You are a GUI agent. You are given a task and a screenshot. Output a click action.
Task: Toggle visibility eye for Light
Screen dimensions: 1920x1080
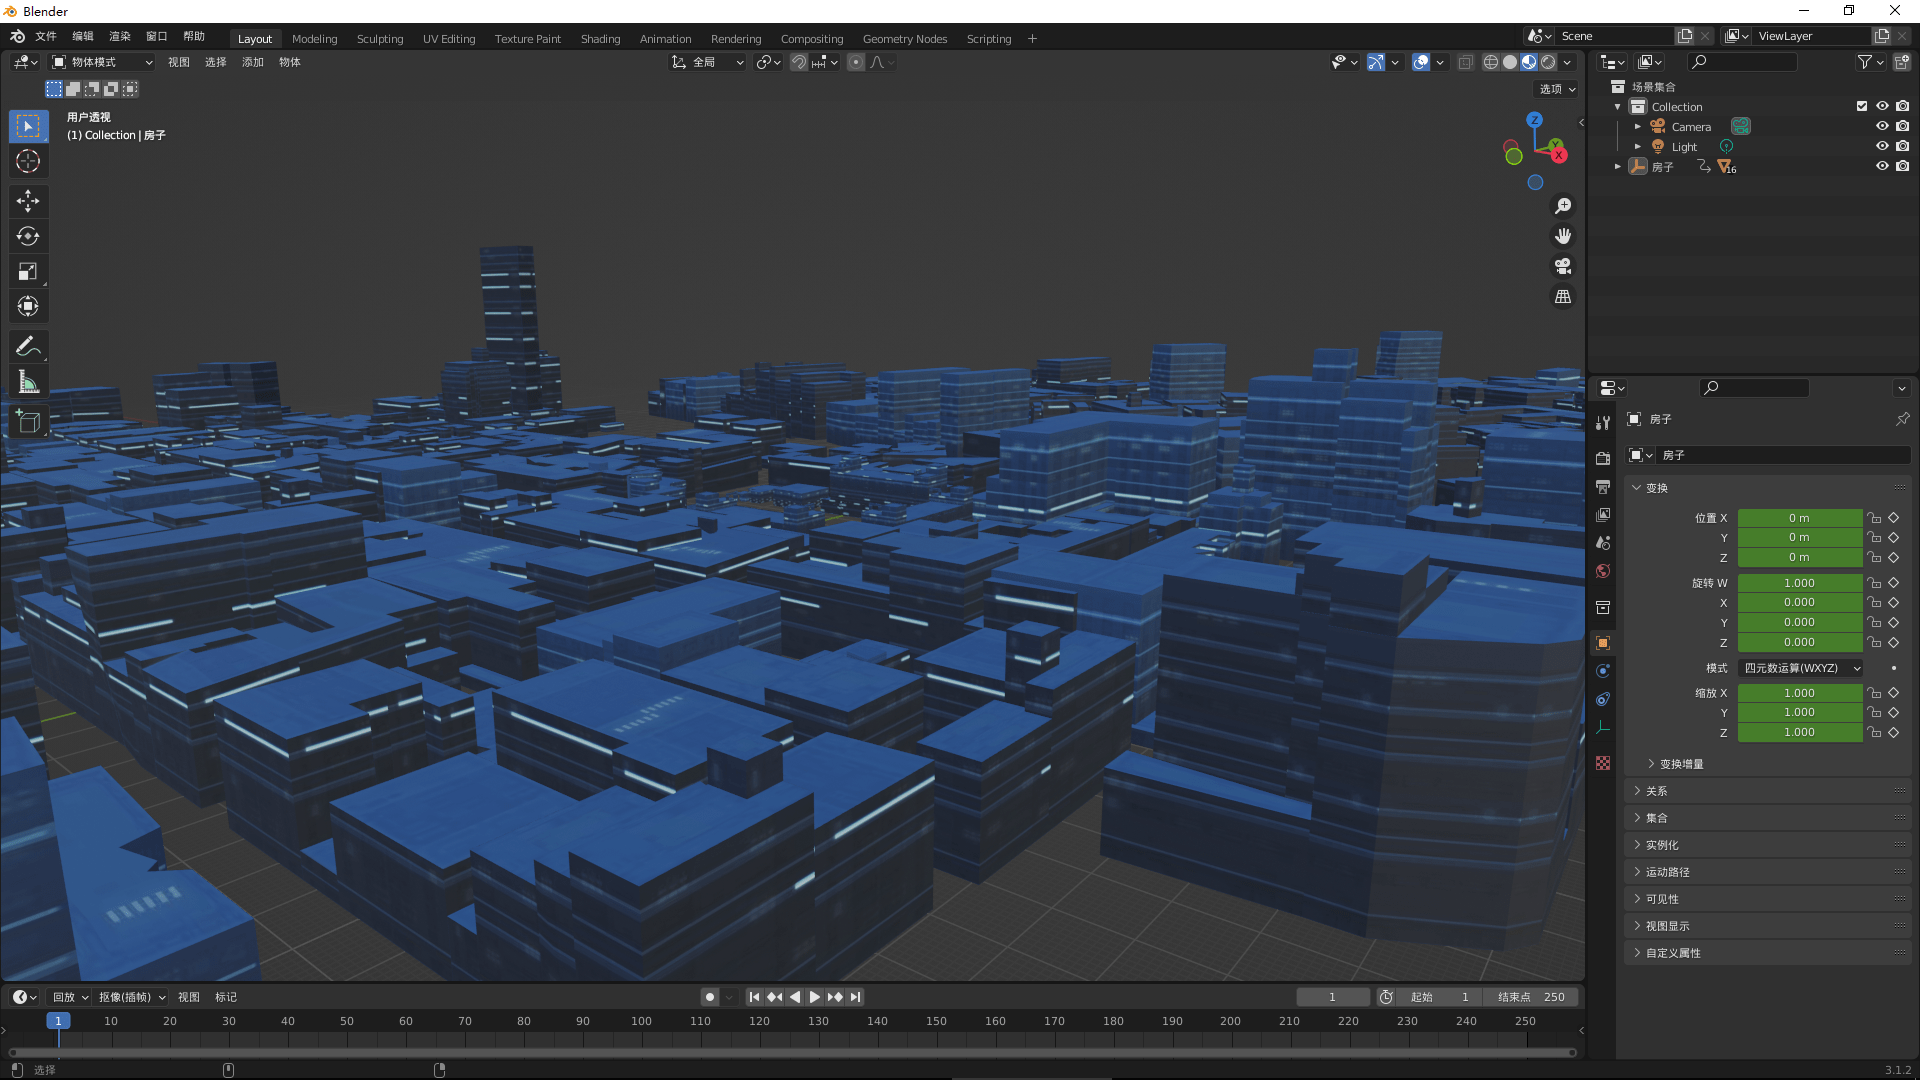pos(1882,146)
